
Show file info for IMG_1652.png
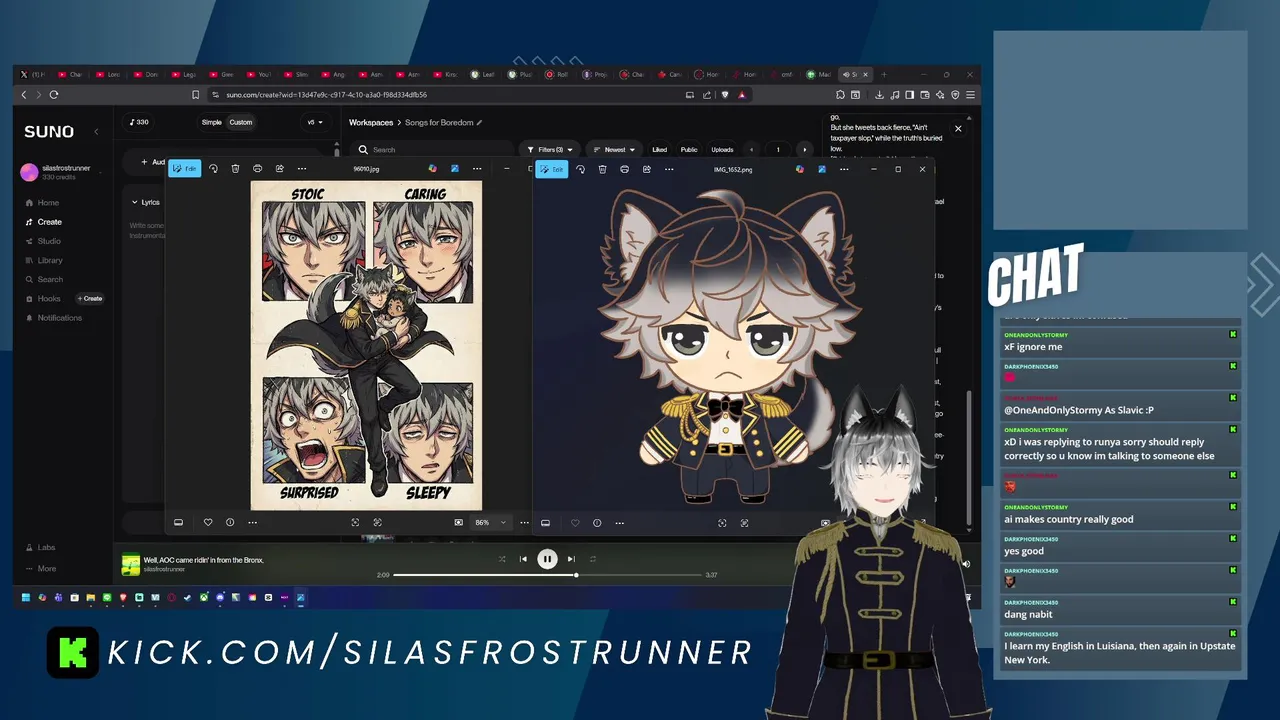[597, 523]
